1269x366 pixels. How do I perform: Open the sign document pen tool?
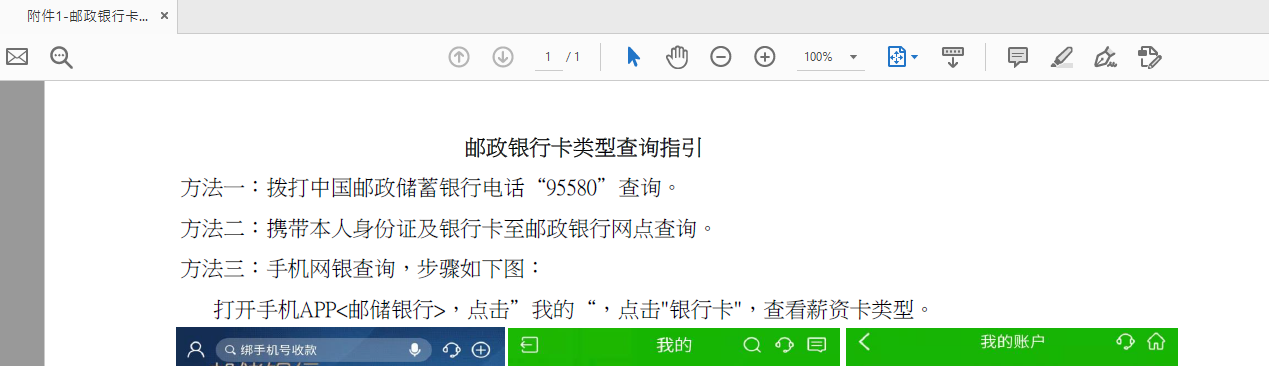pos(1105,57)
